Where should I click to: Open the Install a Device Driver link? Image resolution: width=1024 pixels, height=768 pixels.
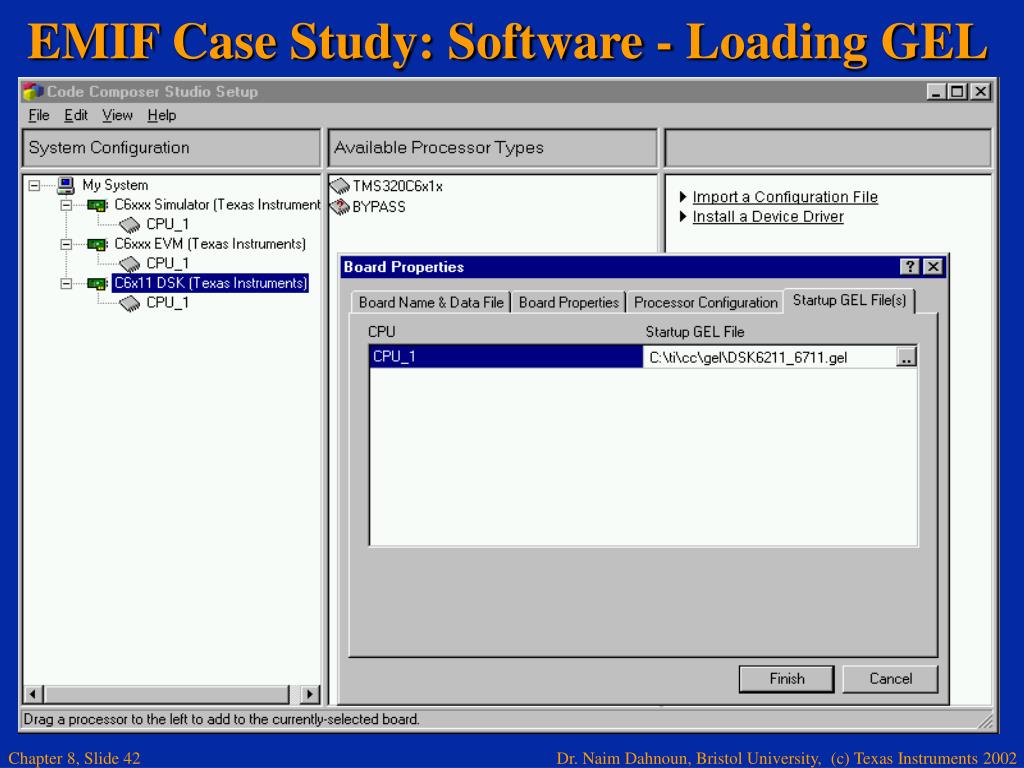pos(768,216)
